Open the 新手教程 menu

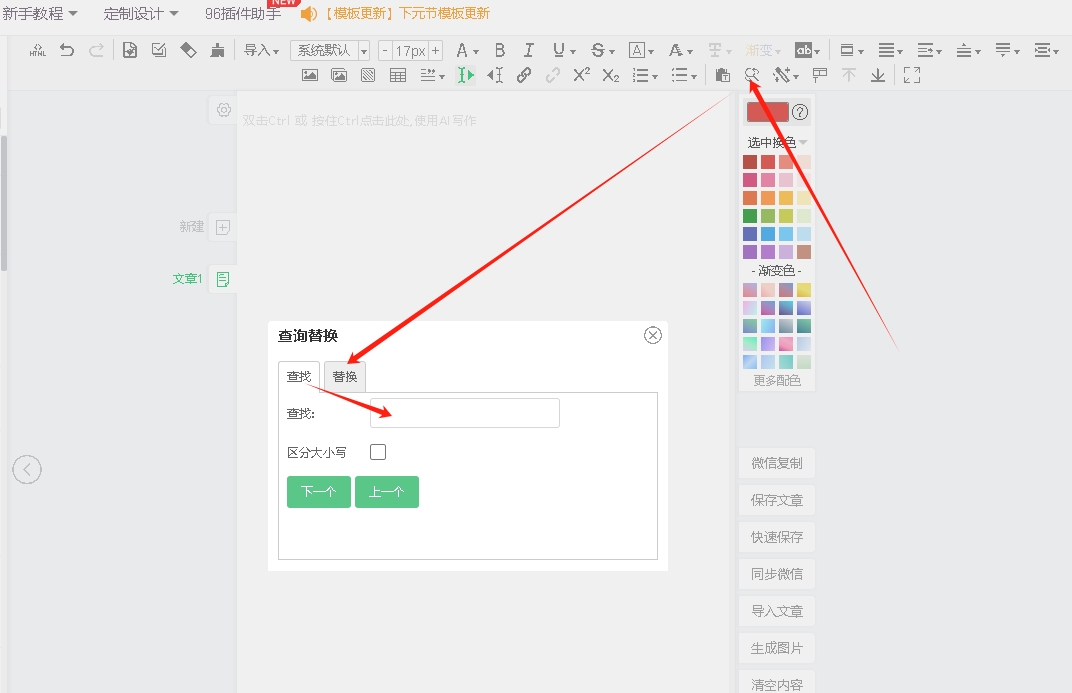[40, 14]
